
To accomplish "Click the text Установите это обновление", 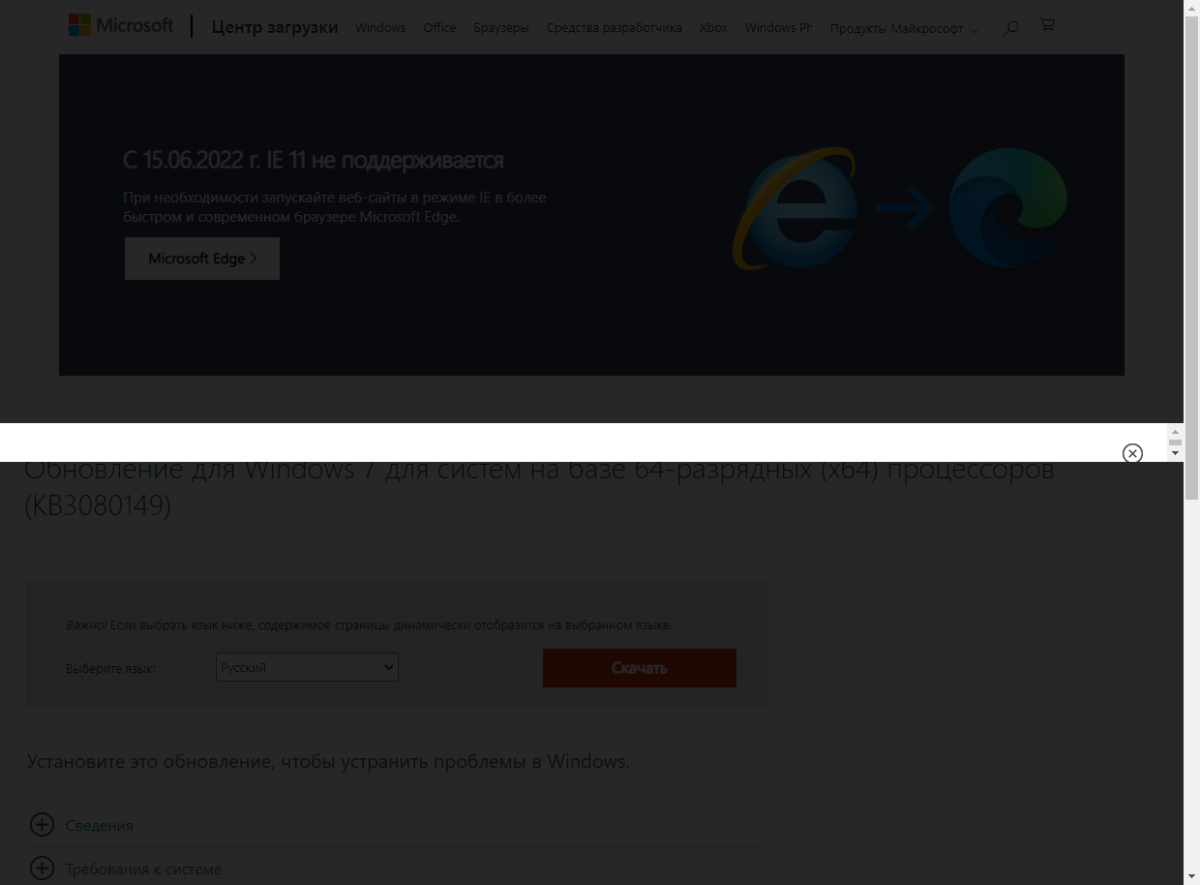I will 328,761.
